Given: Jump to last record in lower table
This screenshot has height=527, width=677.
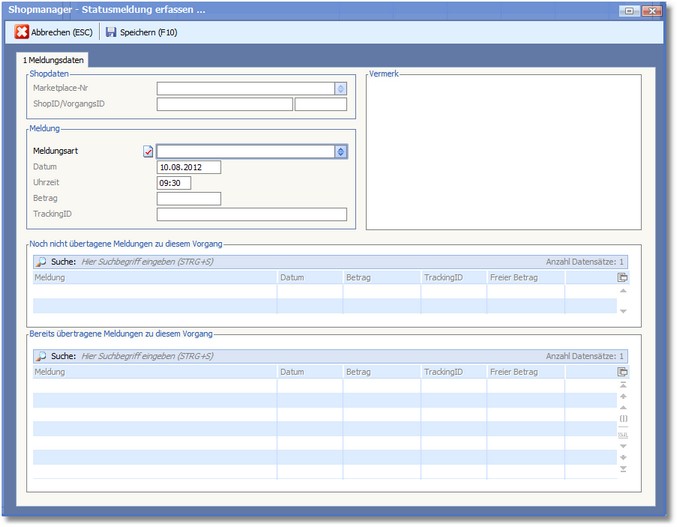Looking at the screenshot, I should pos(623,469).
